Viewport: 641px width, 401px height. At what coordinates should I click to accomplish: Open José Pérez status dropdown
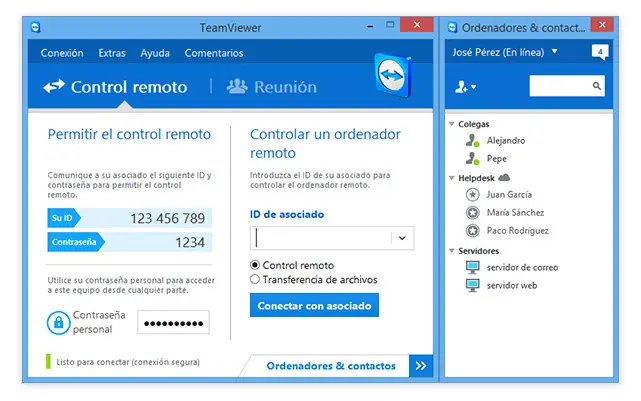[555, 52]
